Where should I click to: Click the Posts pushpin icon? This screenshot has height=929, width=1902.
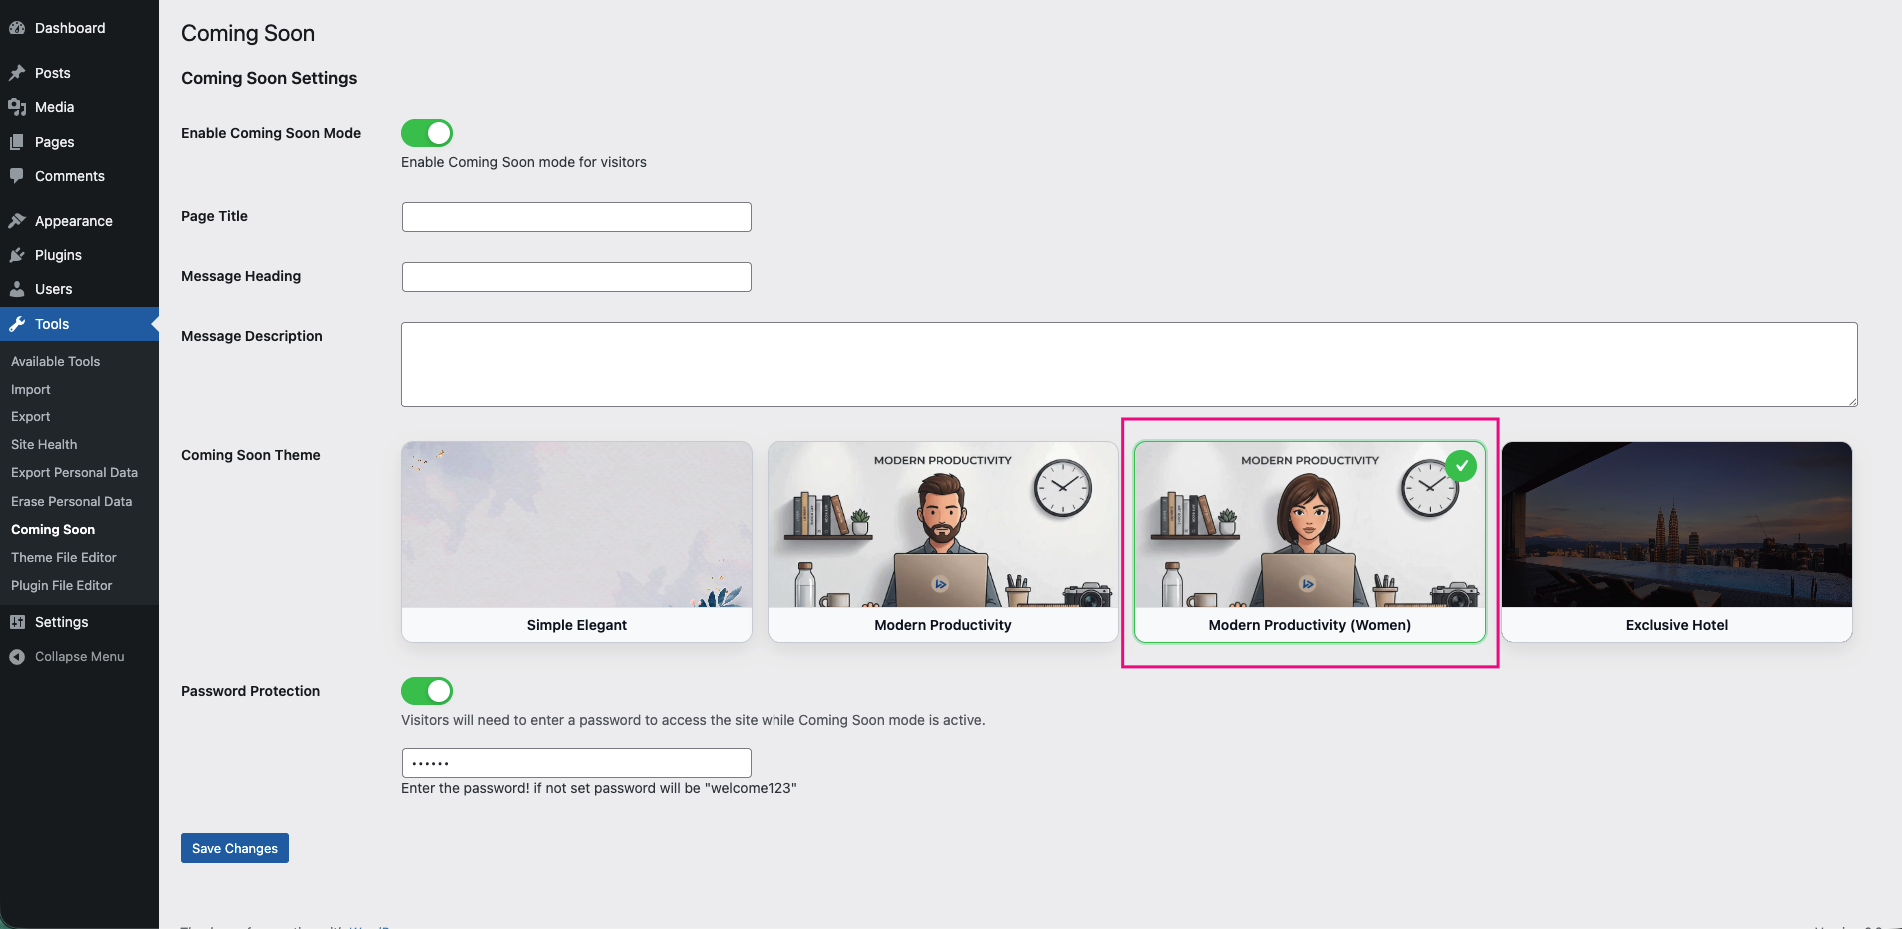[17, 73]
